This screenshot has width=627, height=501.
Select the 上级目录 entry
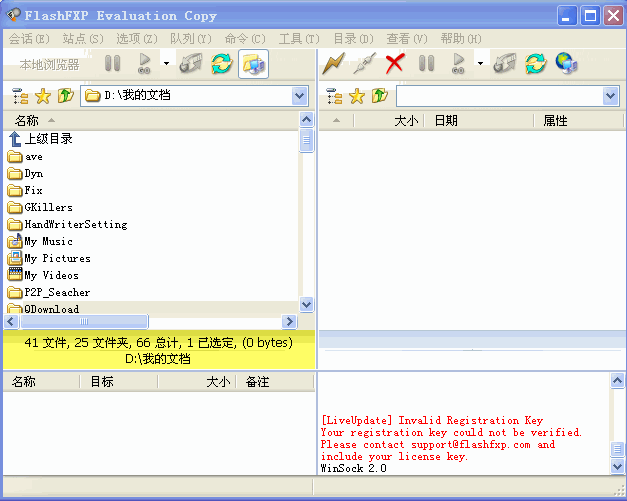(40, 139)
